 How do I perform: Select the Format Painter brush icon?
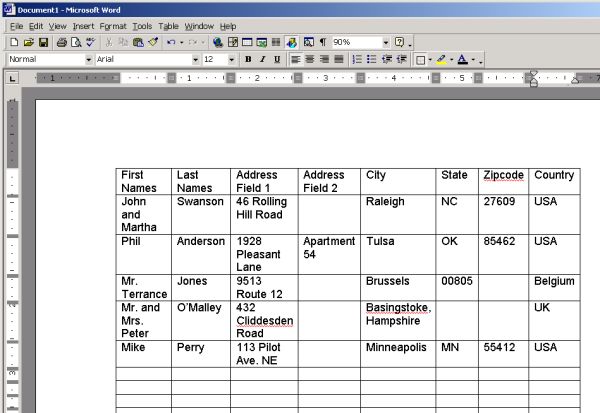tap(153, 43)
